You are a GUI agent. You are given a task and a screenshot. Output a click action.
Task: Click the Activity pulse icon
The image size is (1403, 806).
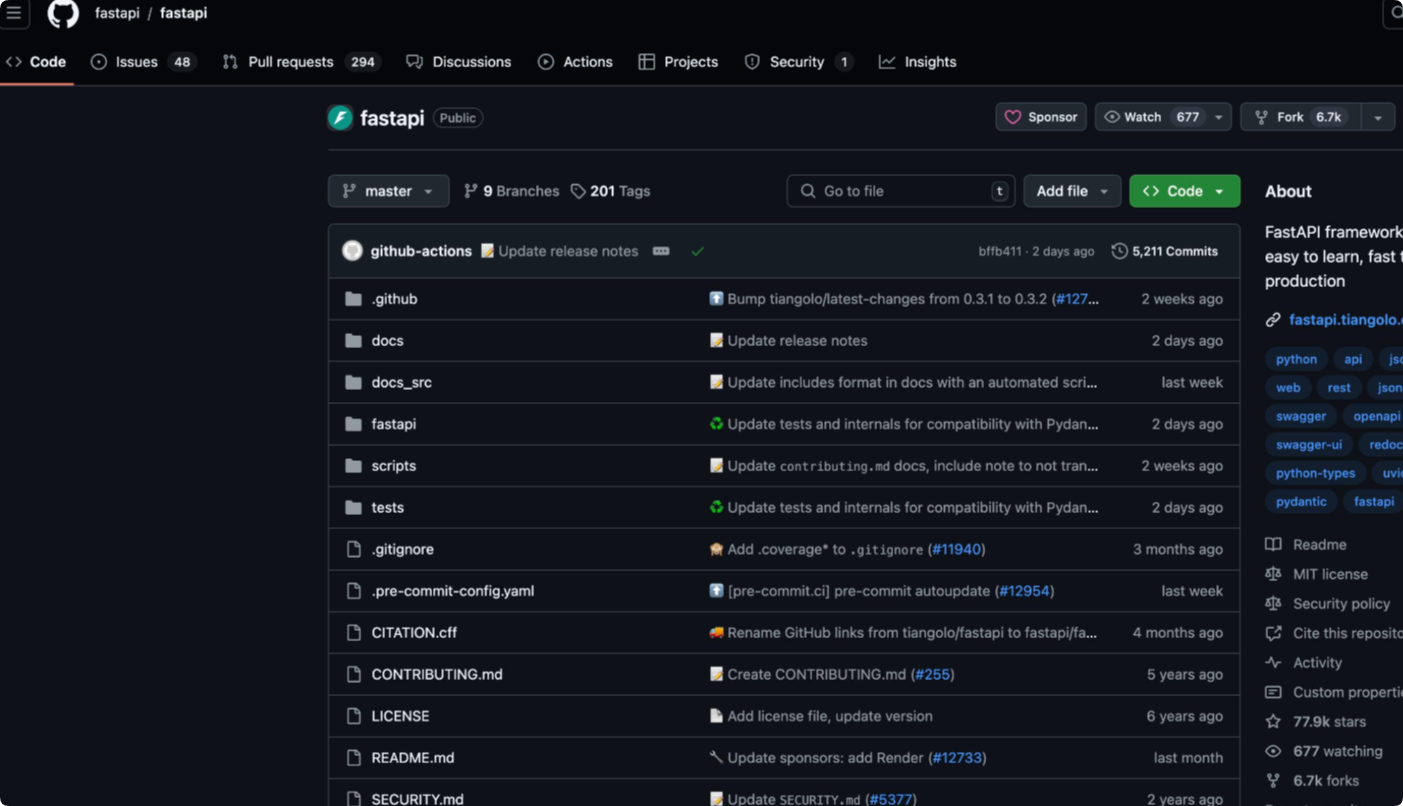click(x=1273, y=663)
